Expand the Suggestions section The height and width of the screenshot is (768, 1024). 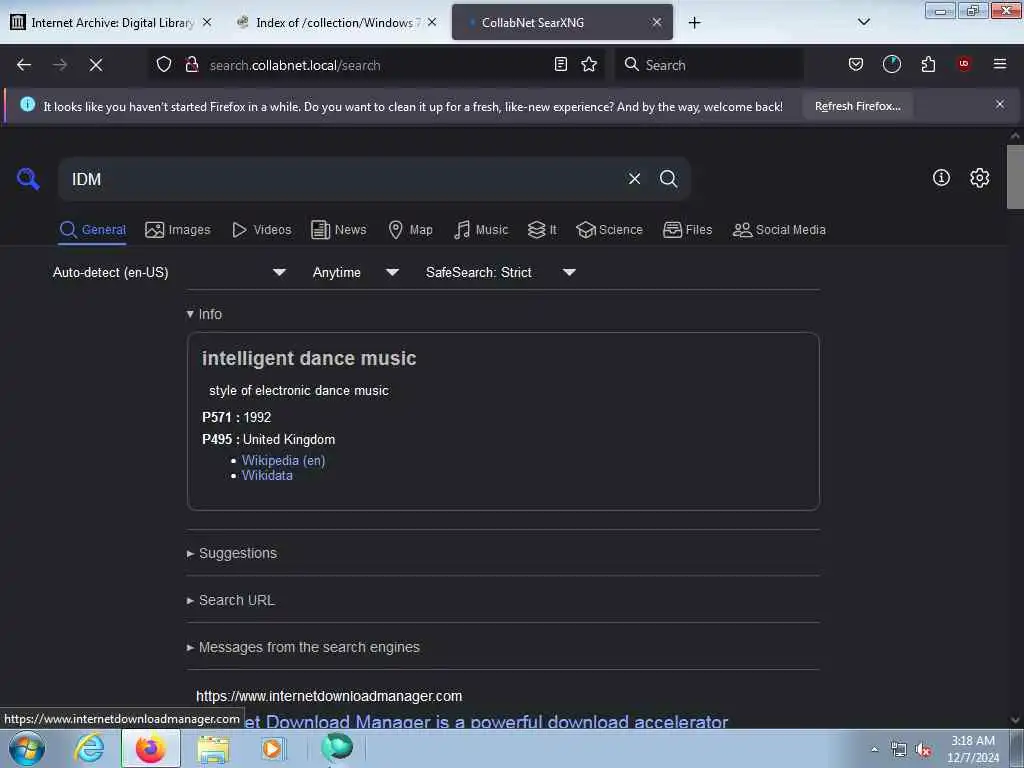coord(232,553)
